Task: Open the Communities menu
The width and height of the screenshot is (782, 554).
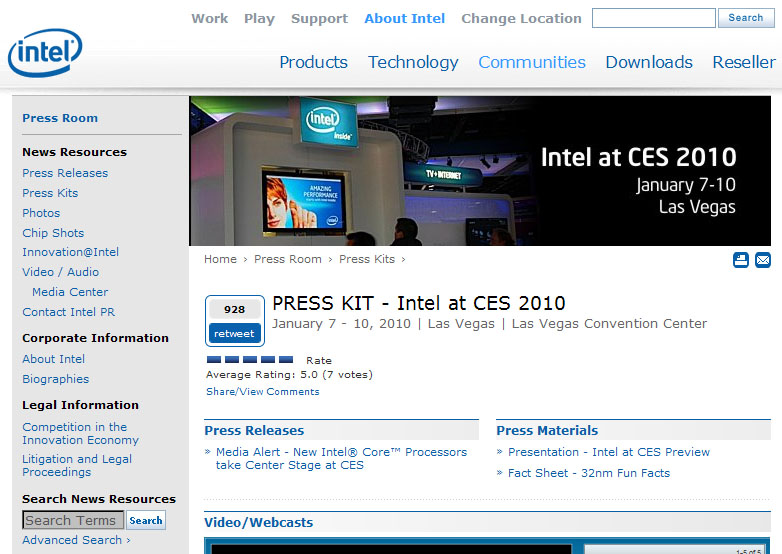Action: point(532,62)
